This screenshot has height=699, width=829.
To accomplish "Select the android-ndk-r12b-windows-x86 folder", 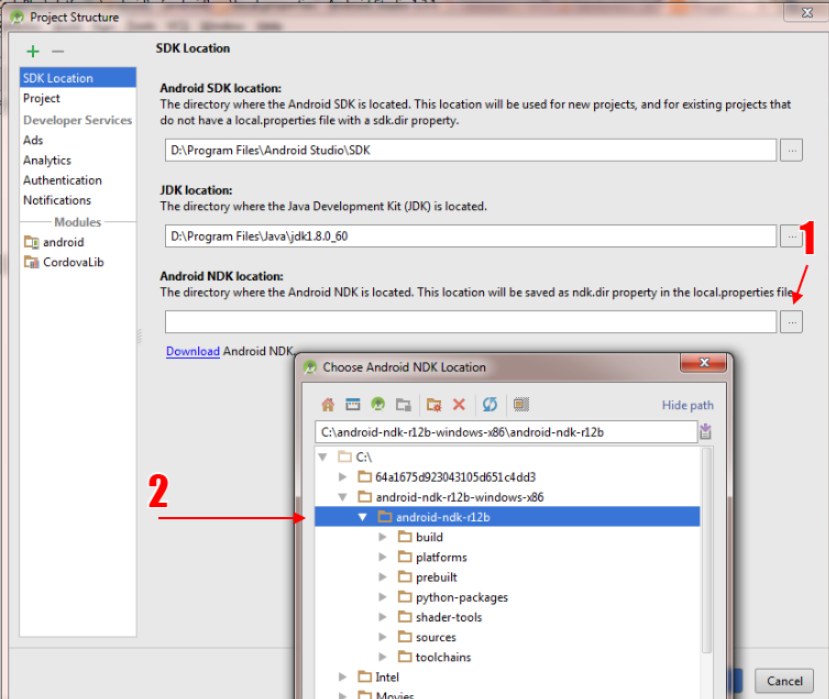I will tap(459, 497).
